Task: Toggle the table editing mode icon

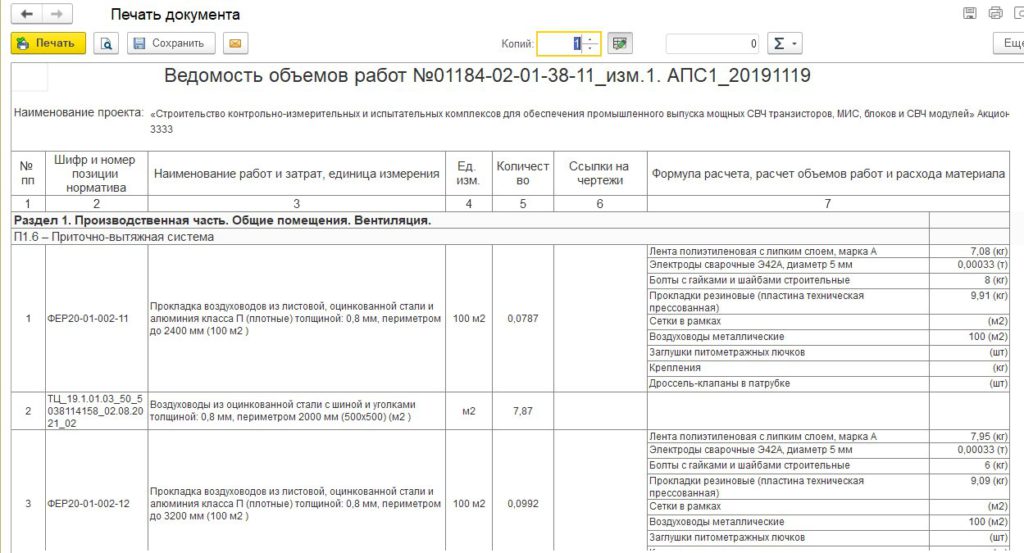Action: tap(620, 43)
